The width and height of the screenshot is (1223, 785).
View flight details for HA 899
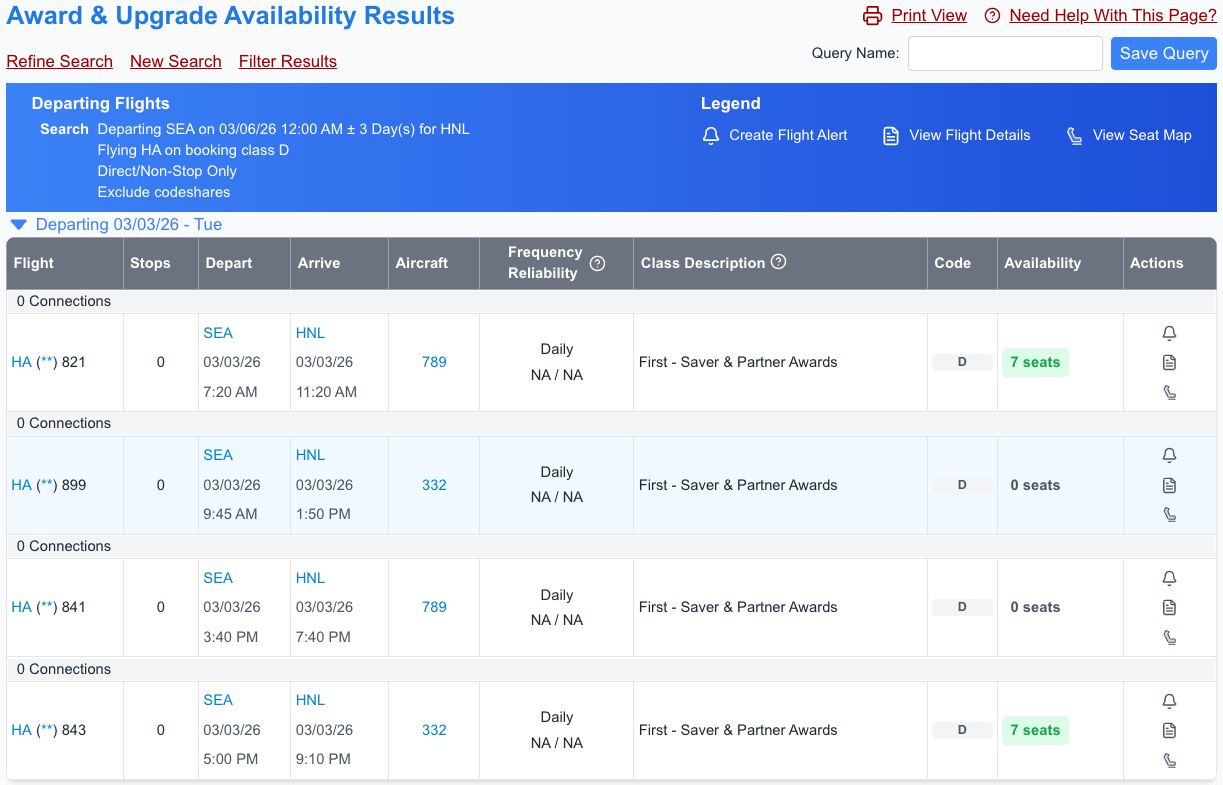(1169, 485)
